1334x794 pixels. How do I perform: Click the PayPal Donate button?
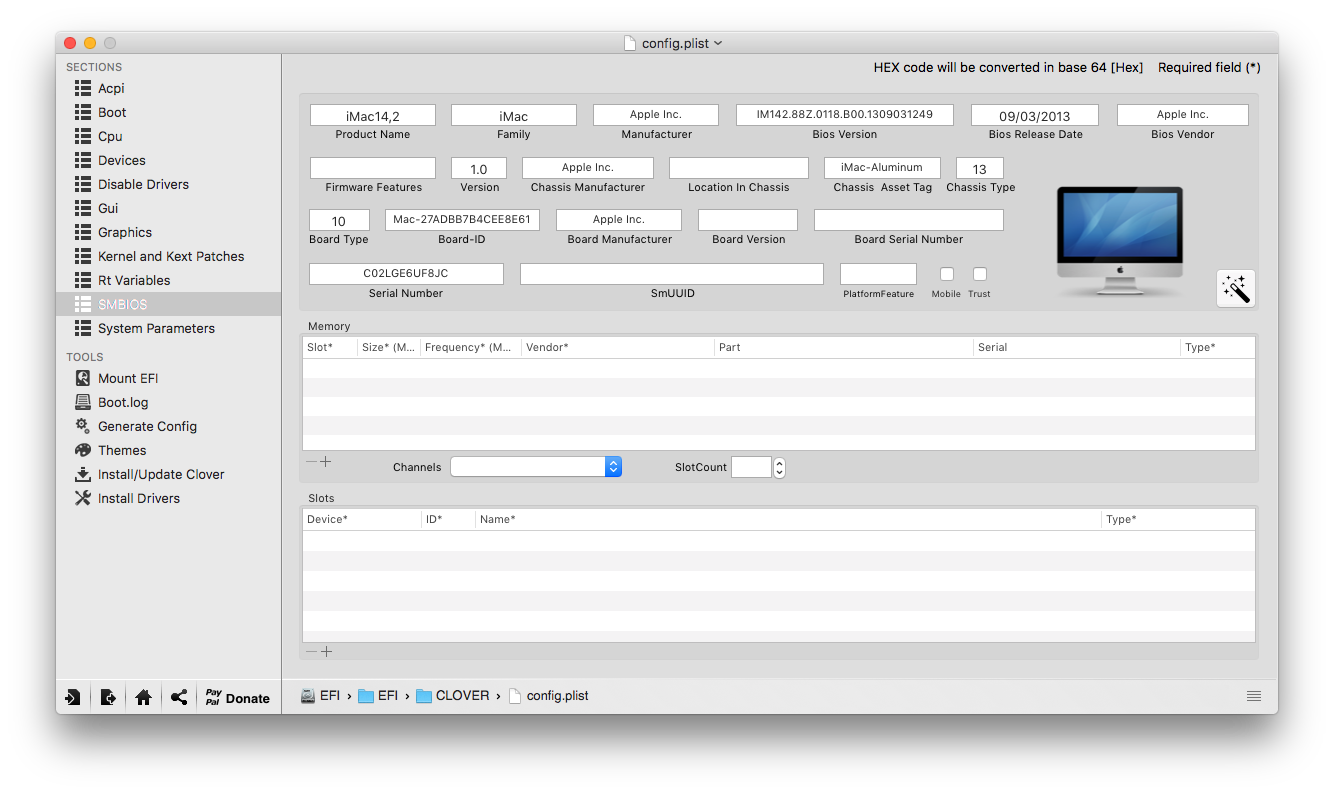(x=237, y=698)
